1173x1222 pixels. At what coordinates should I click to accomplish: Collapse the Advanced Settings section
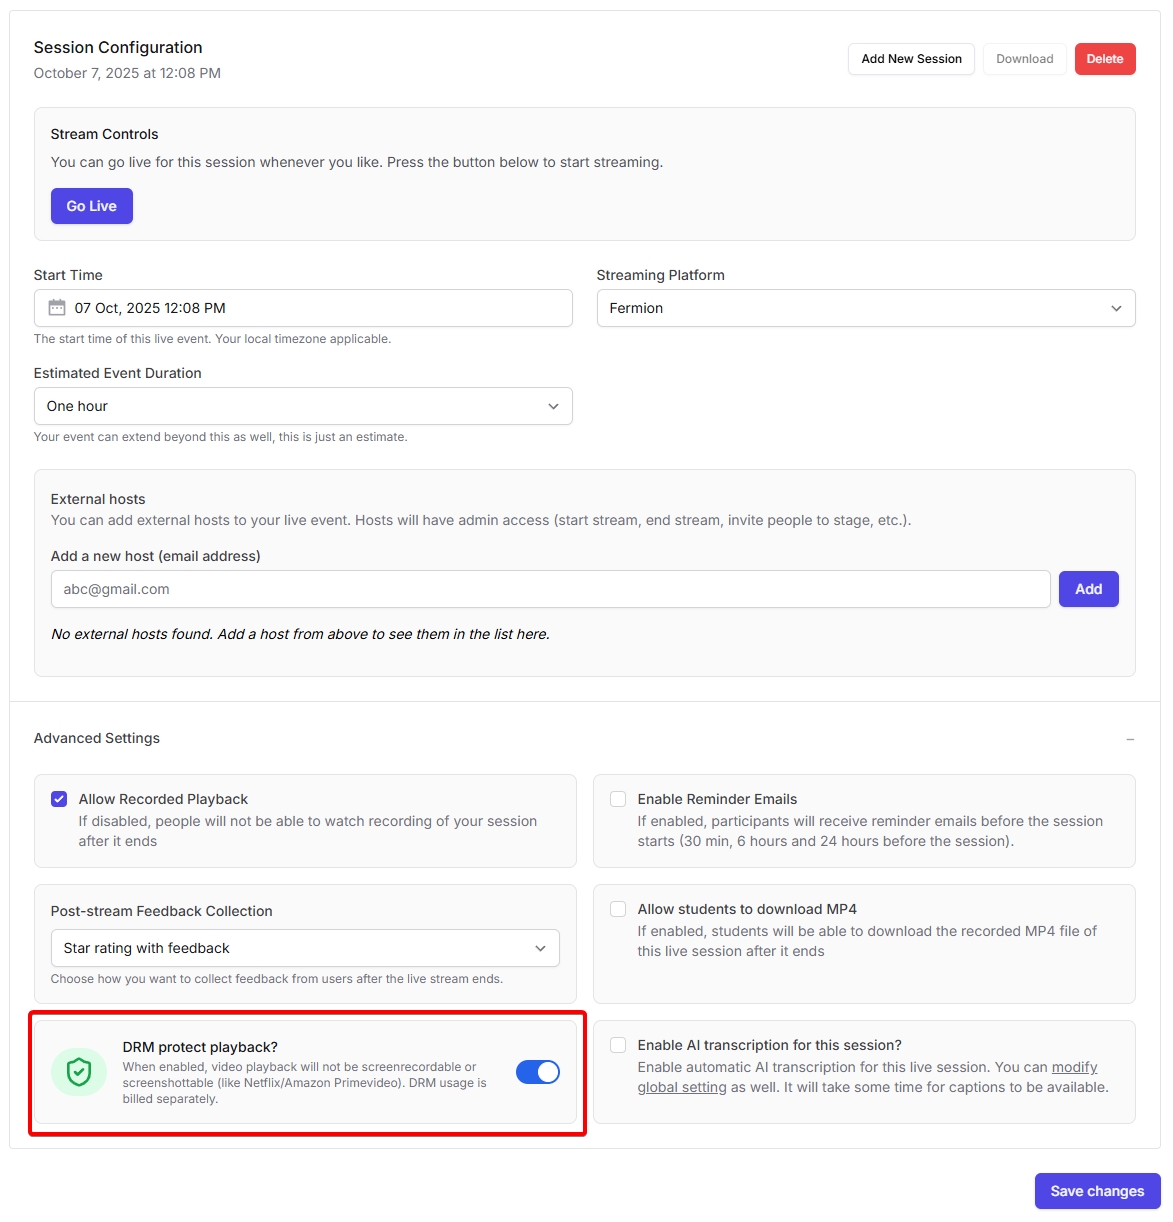coord(1130,739)
